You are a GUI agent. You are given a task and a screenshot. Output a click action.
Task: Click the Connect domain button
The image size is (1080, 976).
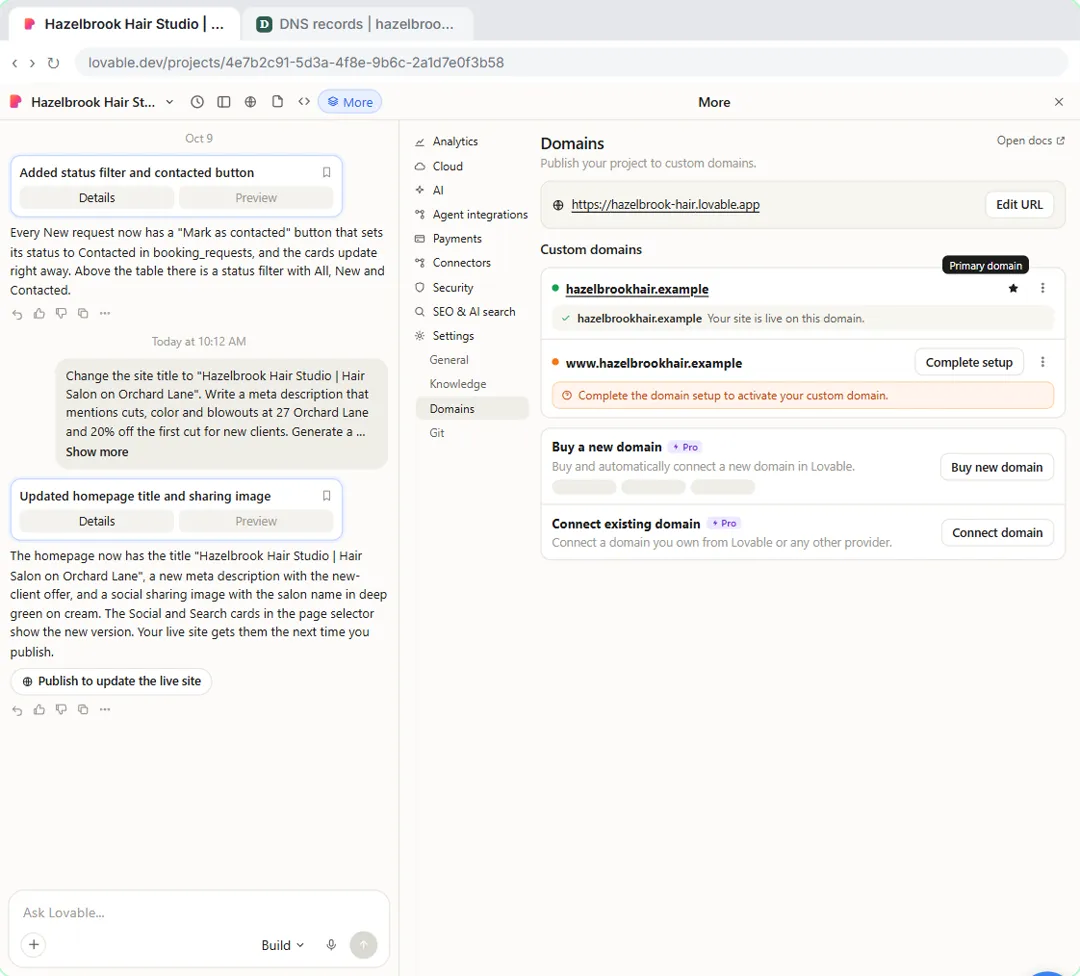point(997,533)
